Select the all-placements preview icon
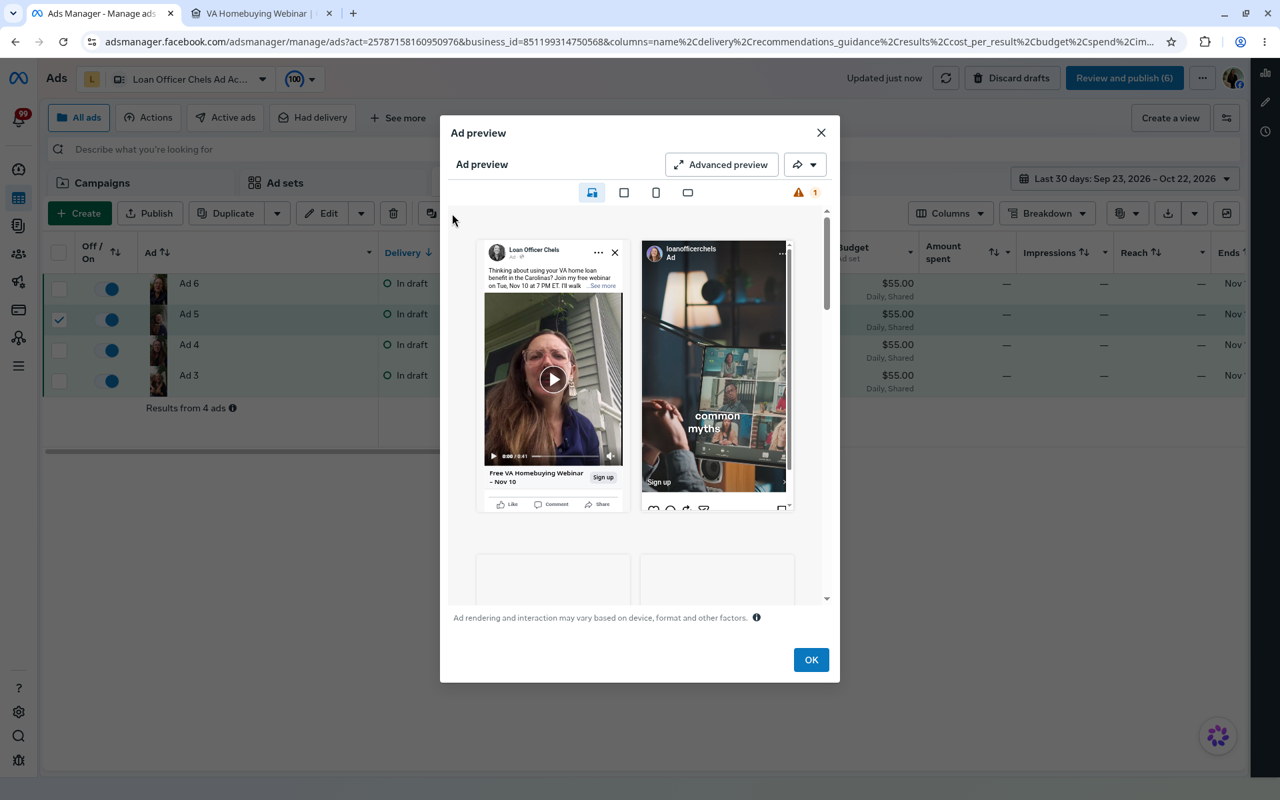Screen dimensions: 1280x800 592,193
